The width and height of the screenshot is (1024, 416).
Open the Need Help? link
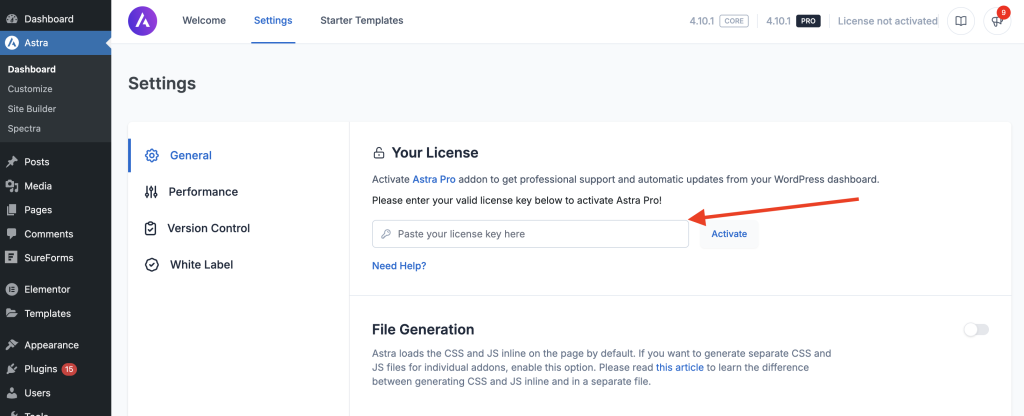[399, 266]
